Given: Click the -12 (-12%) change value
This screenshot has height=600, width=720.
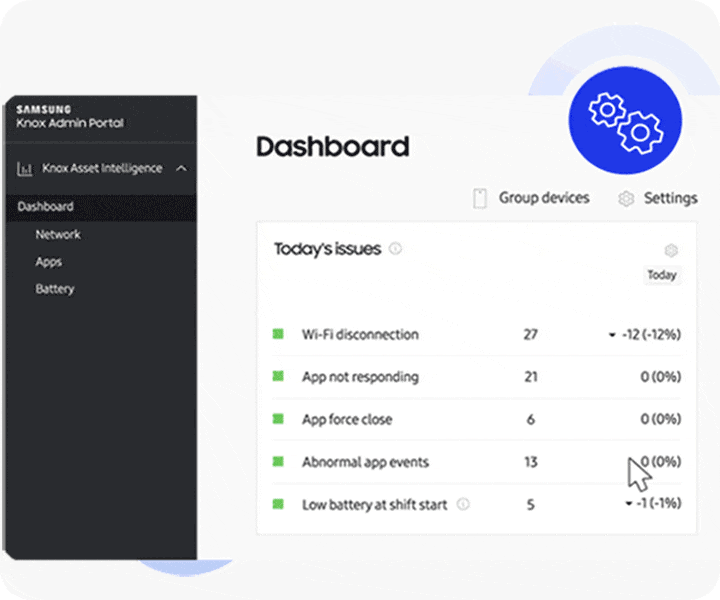Looking at the screenshot, I should (651, 334).
